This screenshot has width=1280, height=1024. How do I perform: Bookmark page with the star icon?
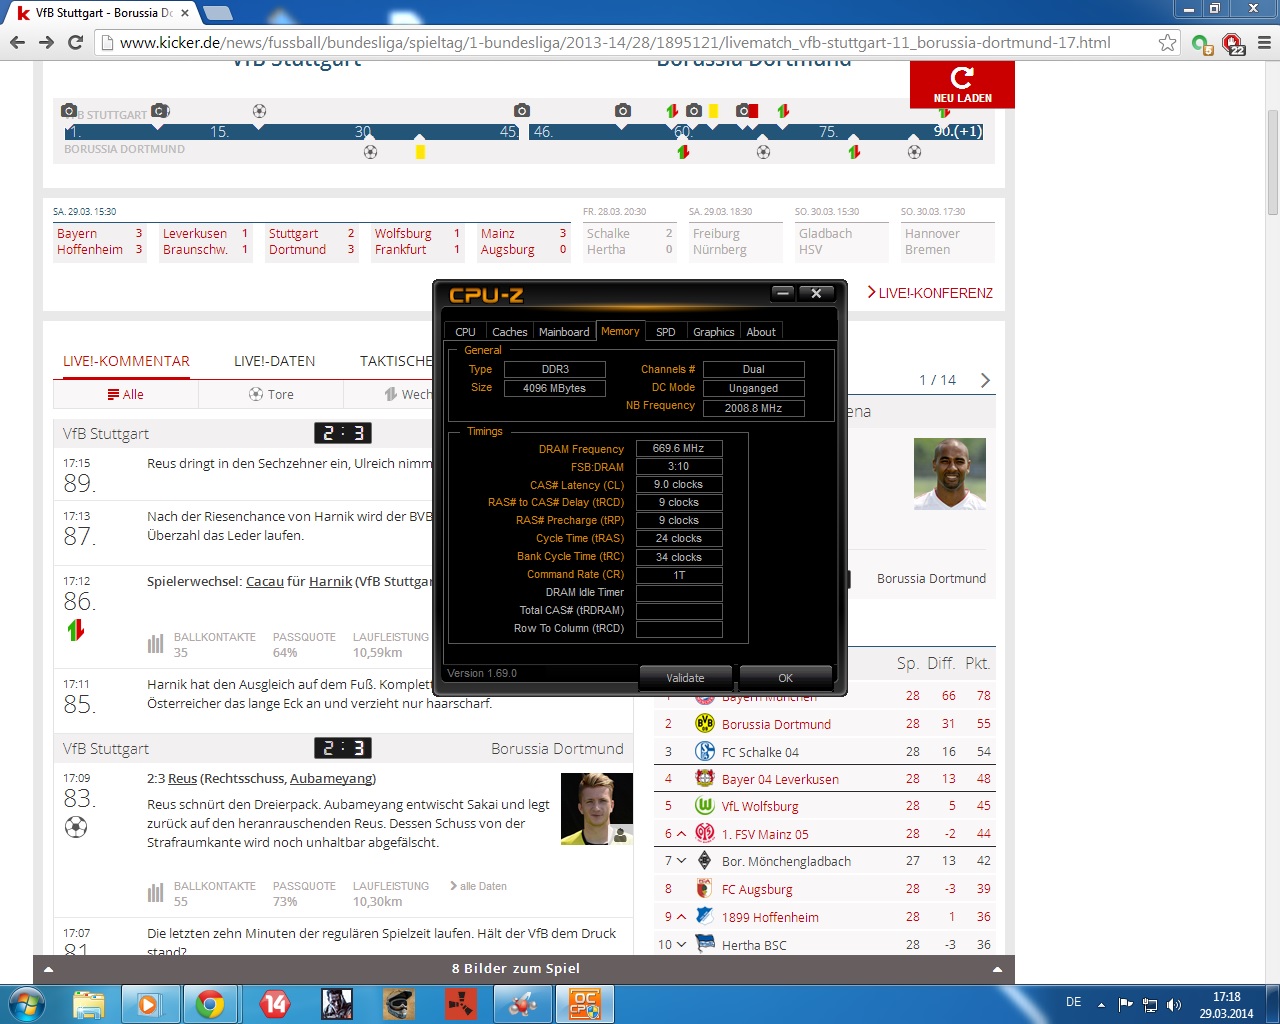pyautogui.click(x=1167, y=42)
